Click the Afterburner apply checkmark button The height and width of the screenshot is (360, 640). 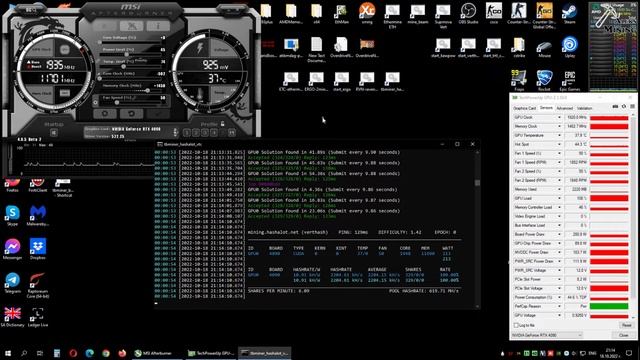(x=158, y=113)
